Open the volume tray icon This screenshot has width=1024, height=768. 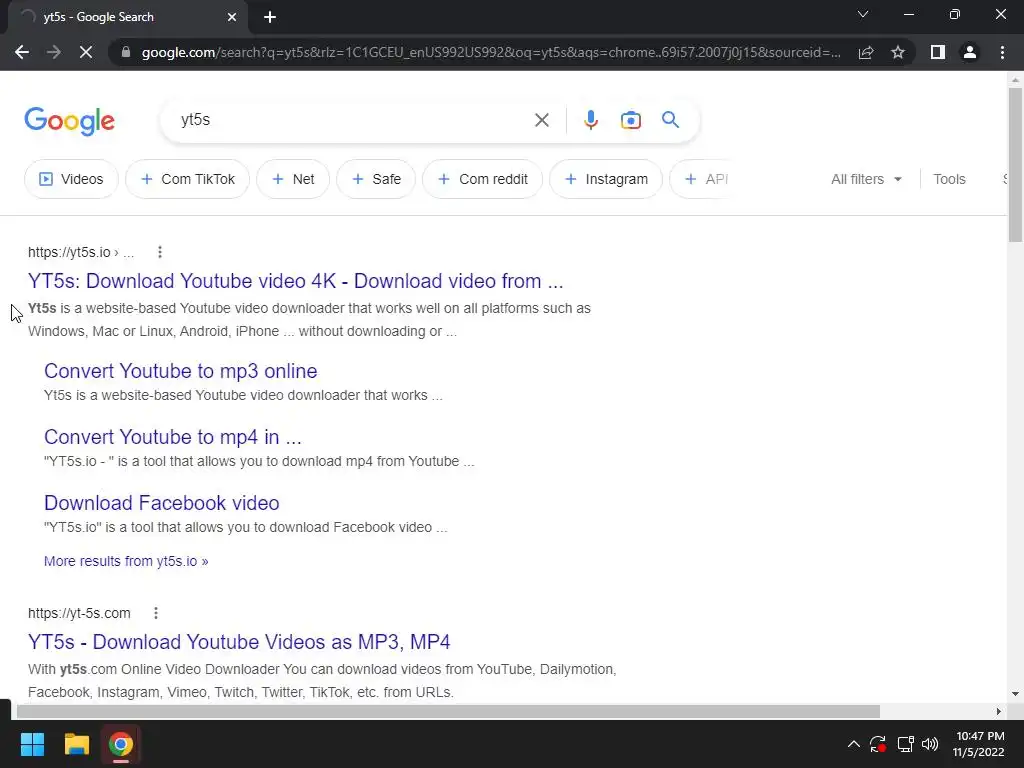930,744
